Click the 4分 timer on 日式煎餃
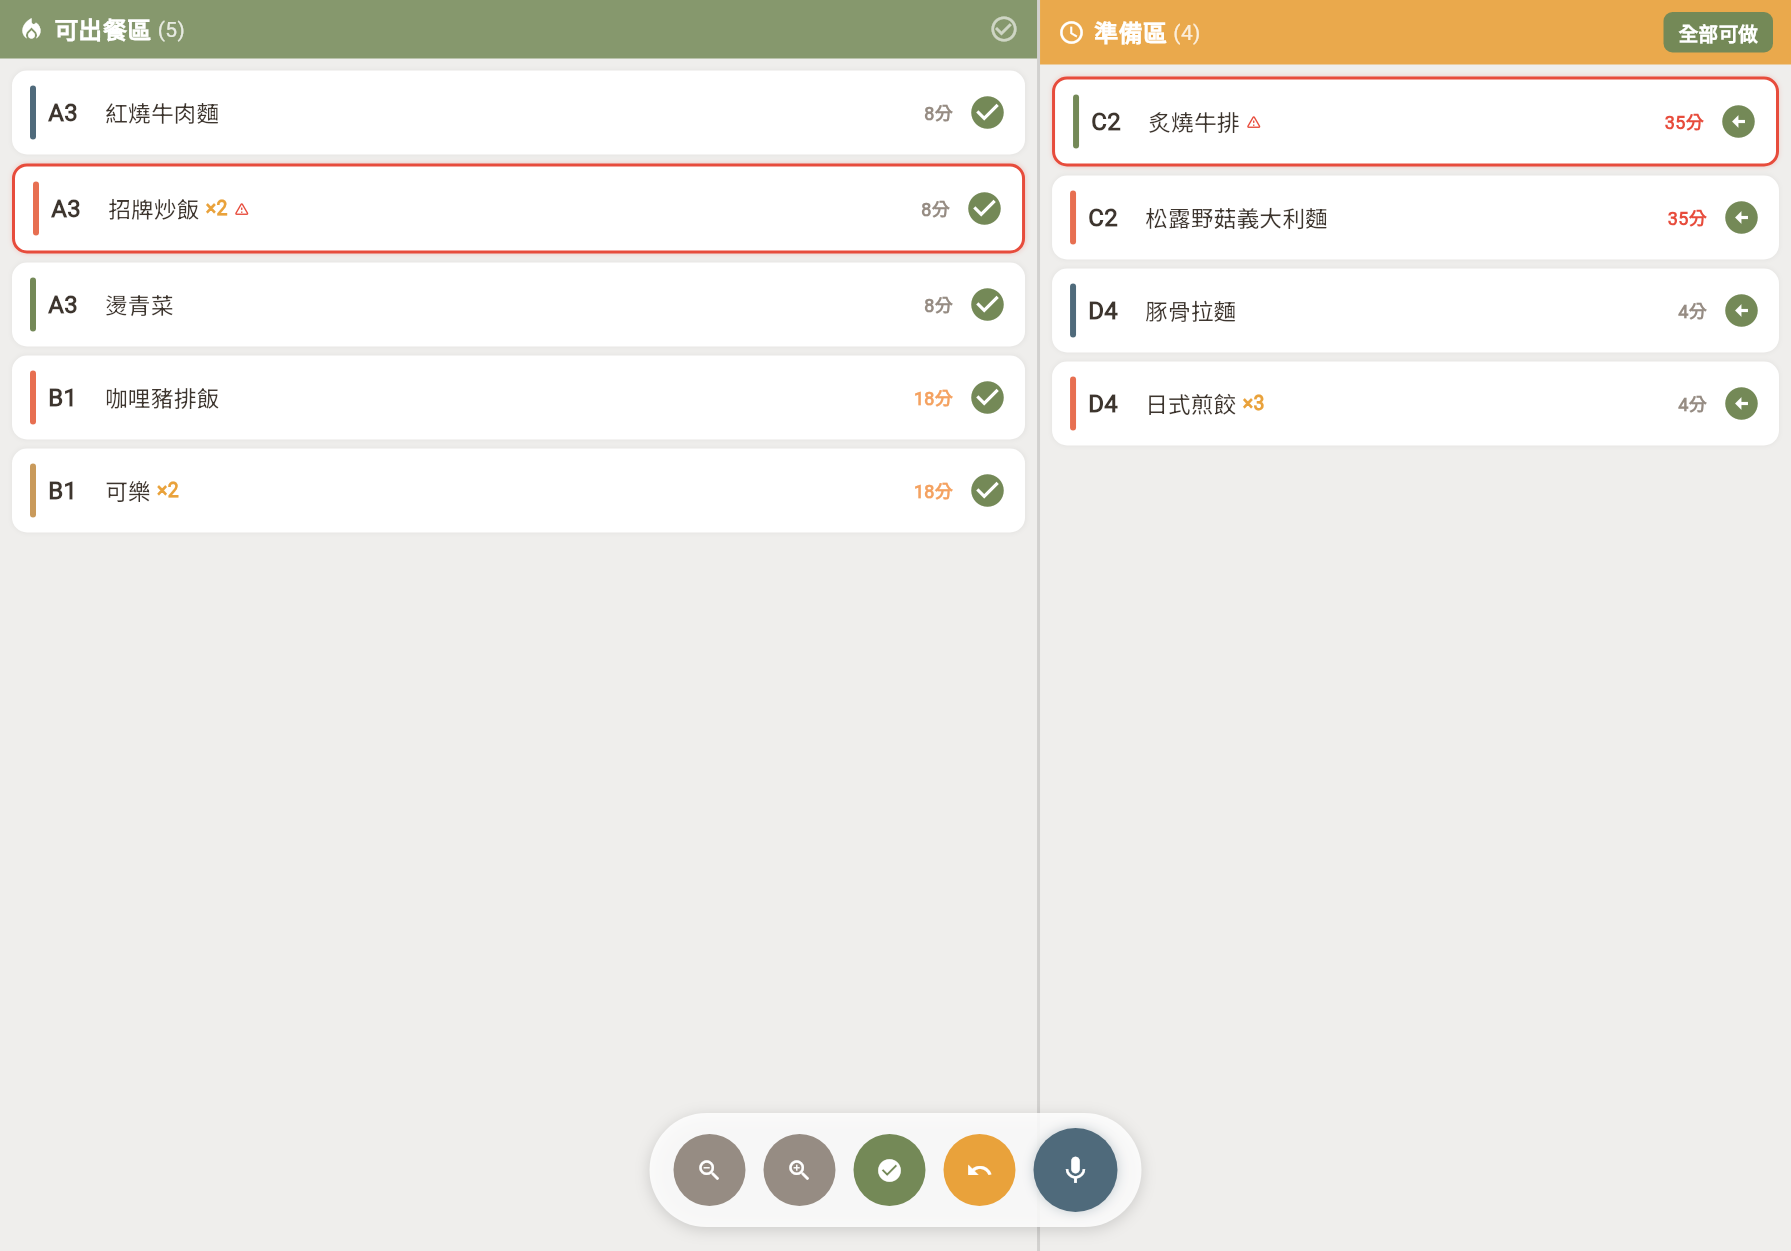1791x1251 pixels. coord(1692,404)
